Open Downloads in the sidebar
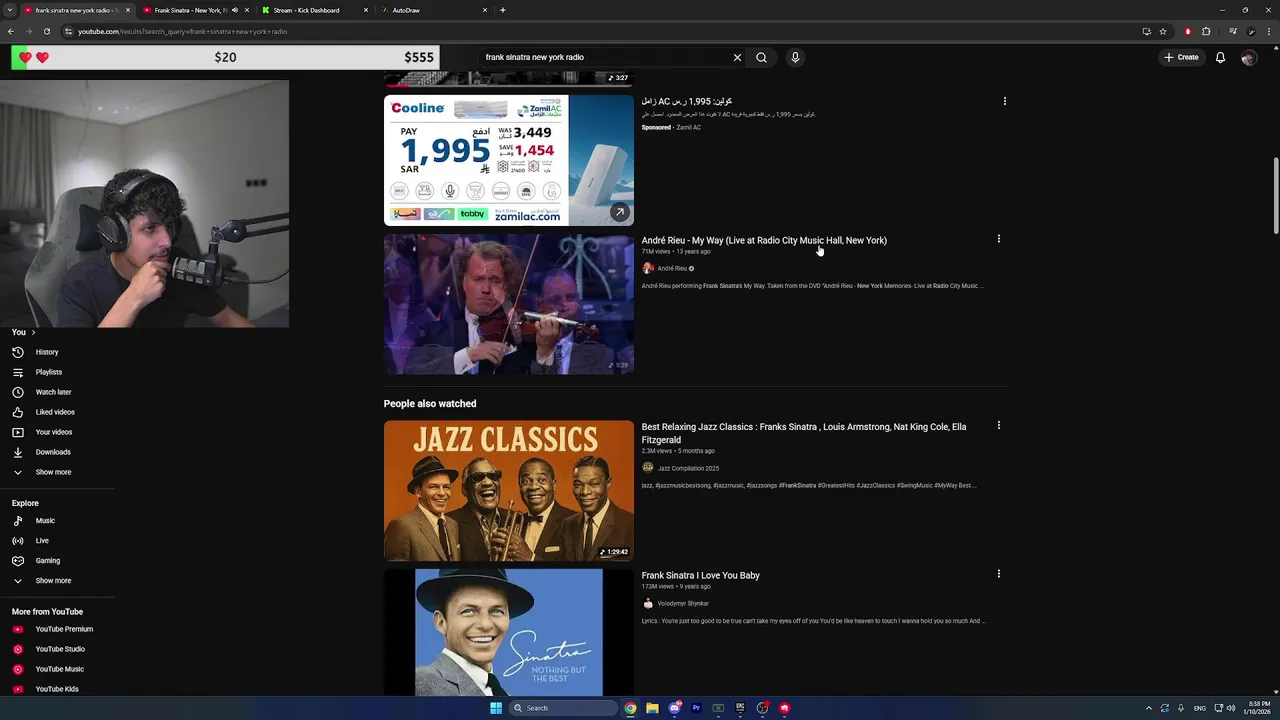 53,452
